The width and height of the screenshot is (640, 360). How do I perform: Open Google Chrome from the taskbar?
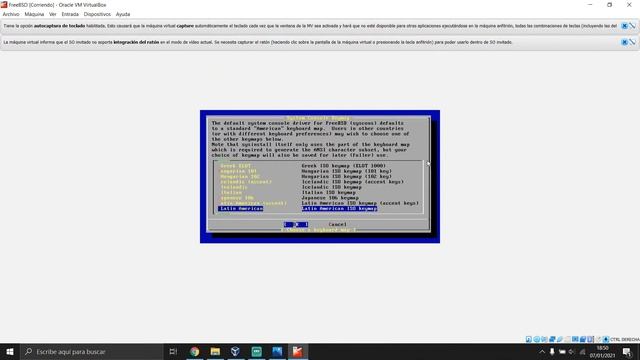(195, 351)
